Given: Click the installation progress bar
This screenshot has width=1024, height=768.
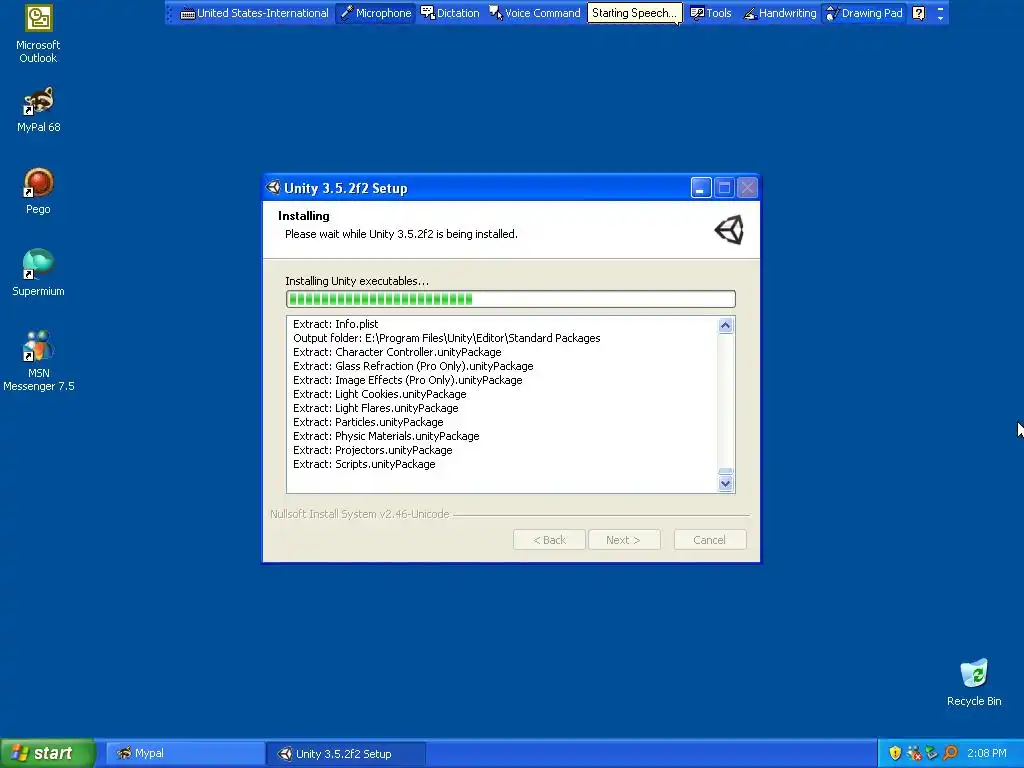Looking at the screenshot, I should tap(511, 299).
